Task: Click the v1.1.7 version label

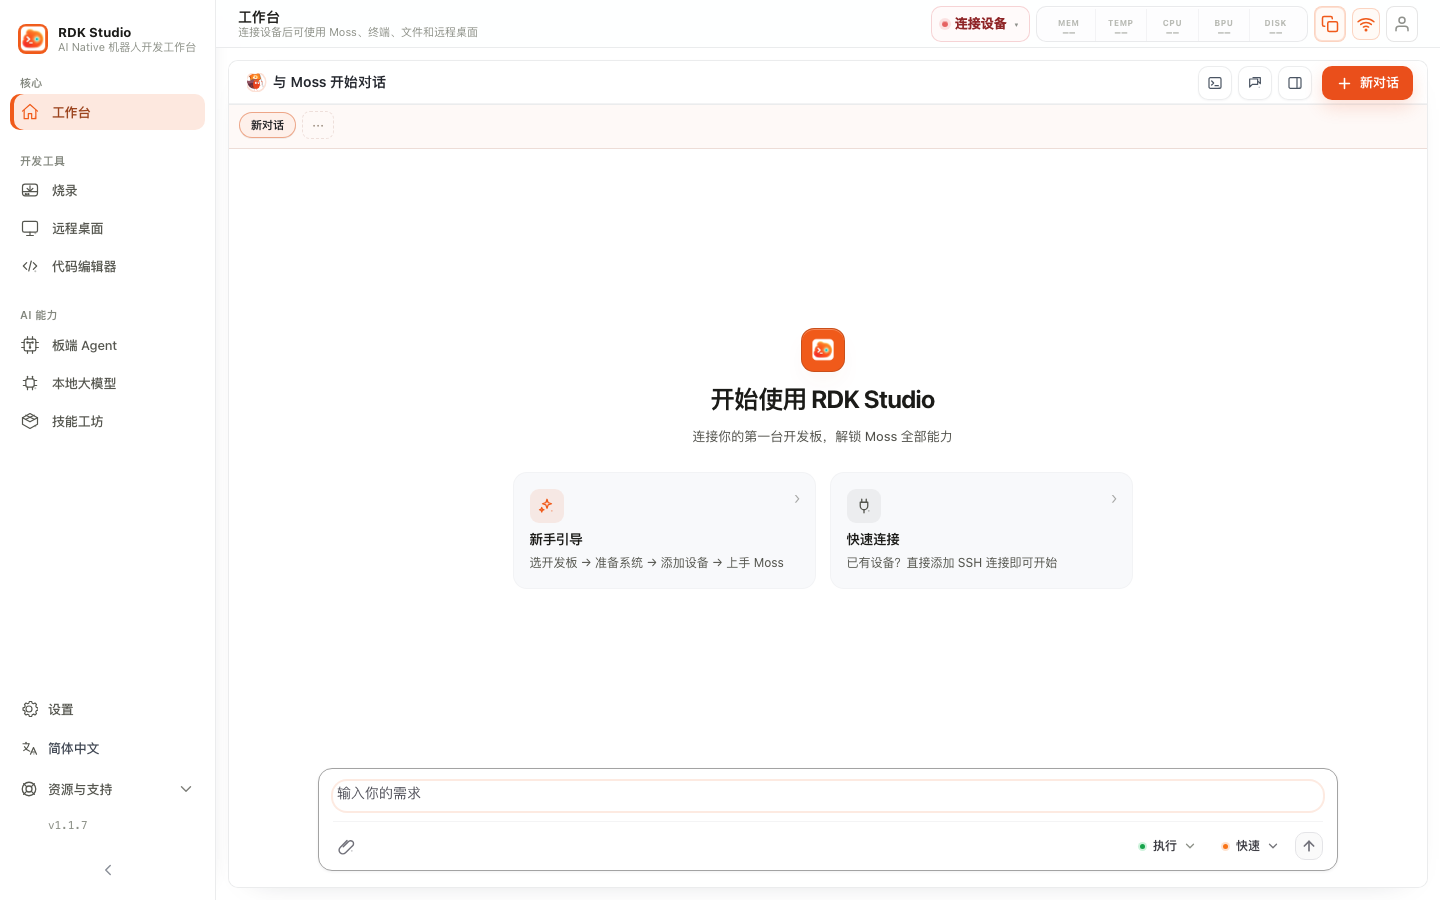Action: coord(68,825)
